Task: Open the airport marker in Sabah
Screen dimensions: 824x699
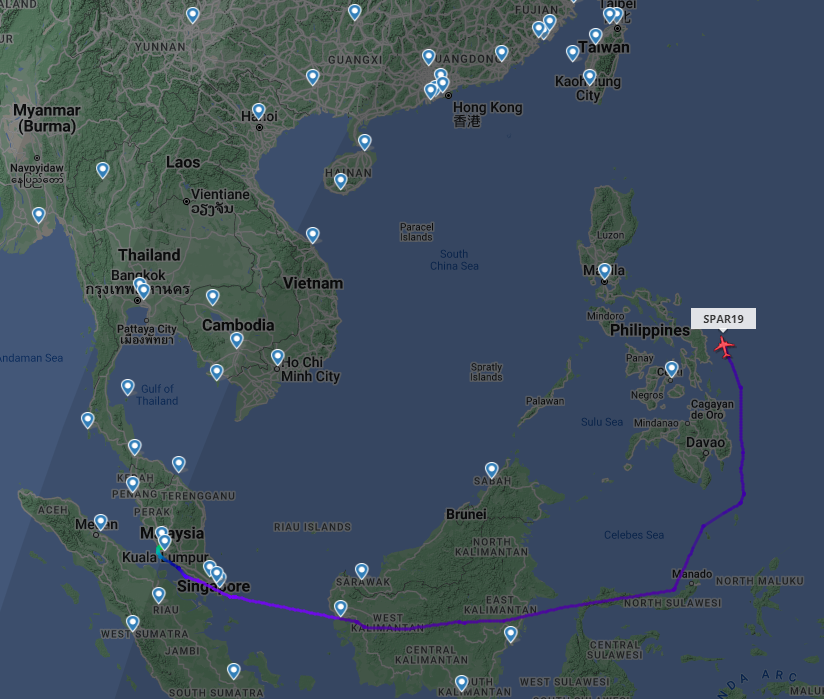Action: pos(491,470)
